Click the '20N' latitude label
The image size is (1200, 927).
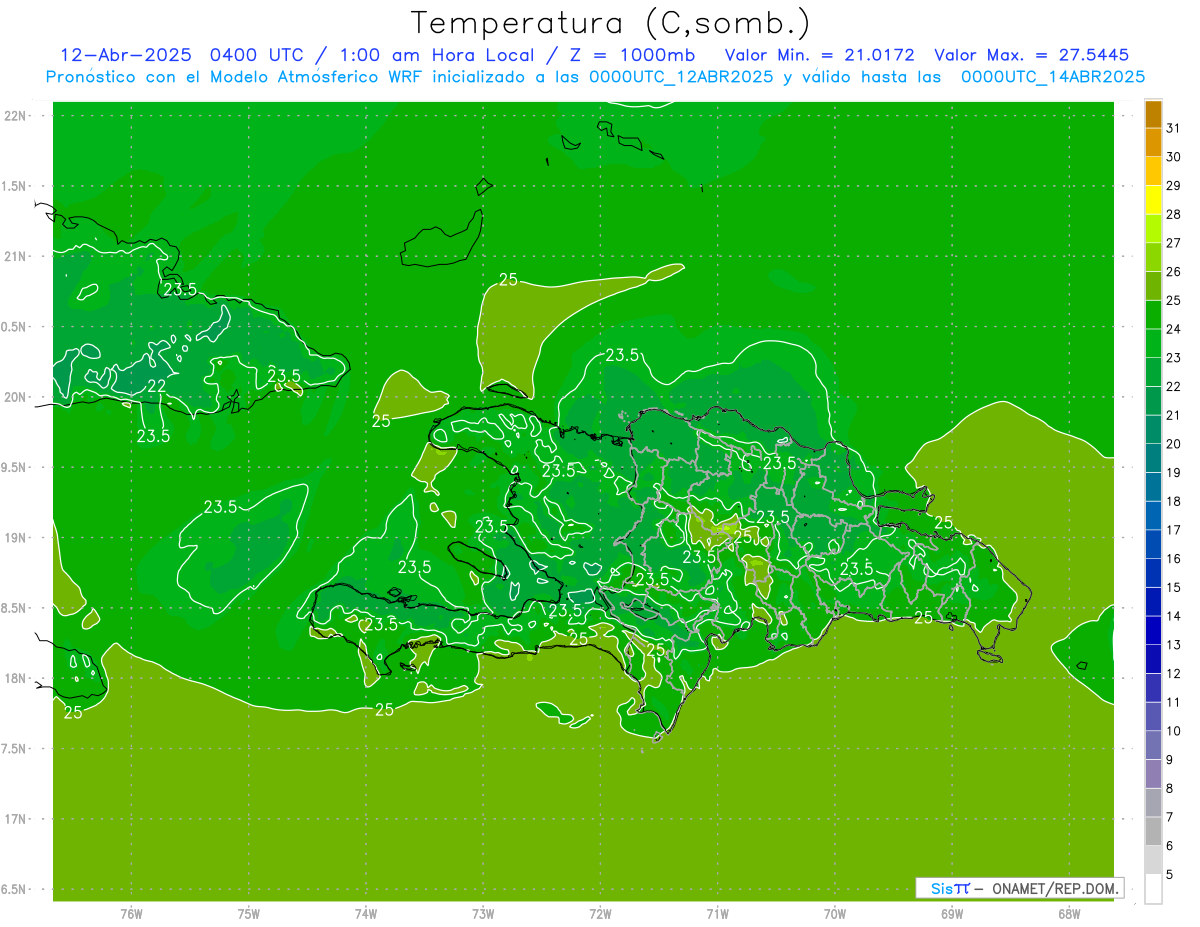pyautogui.click(x=15, y=397)
